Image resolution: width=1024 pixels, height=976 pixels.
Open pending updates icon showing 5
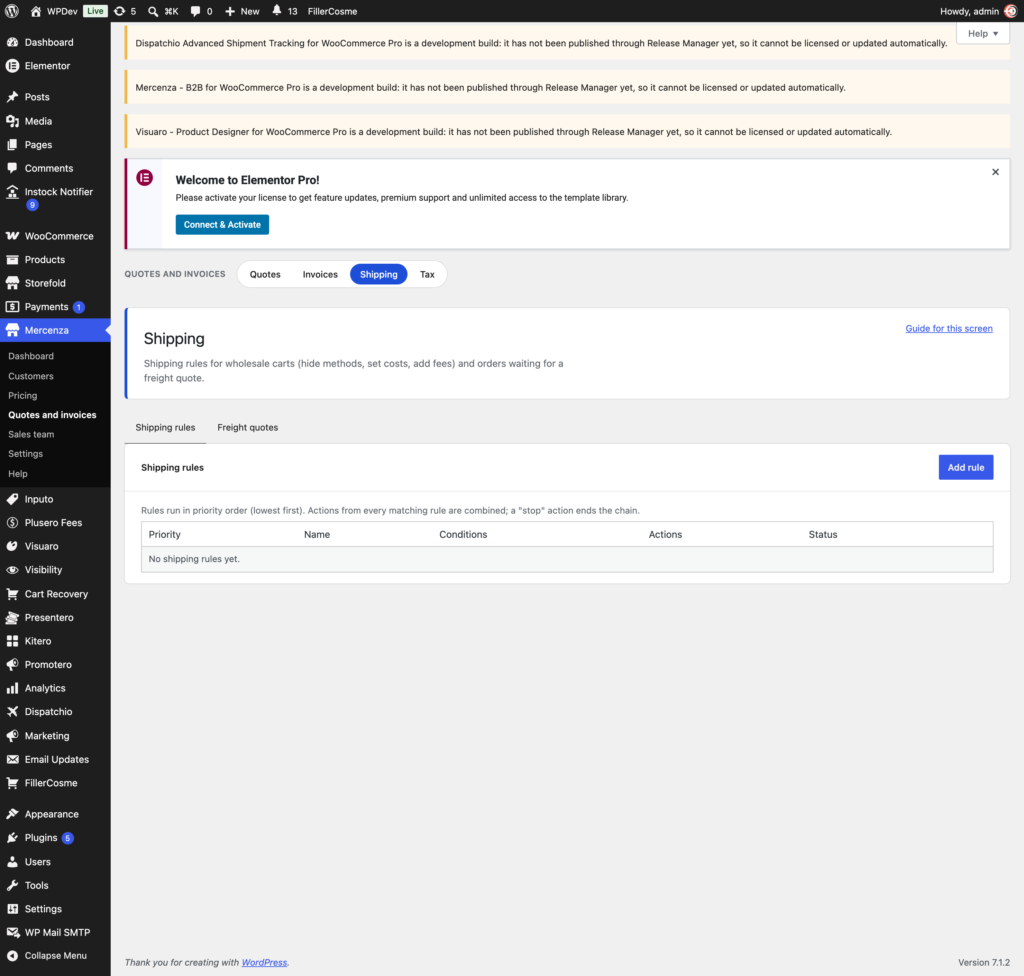pyautogui.click(x=120, y=11)
